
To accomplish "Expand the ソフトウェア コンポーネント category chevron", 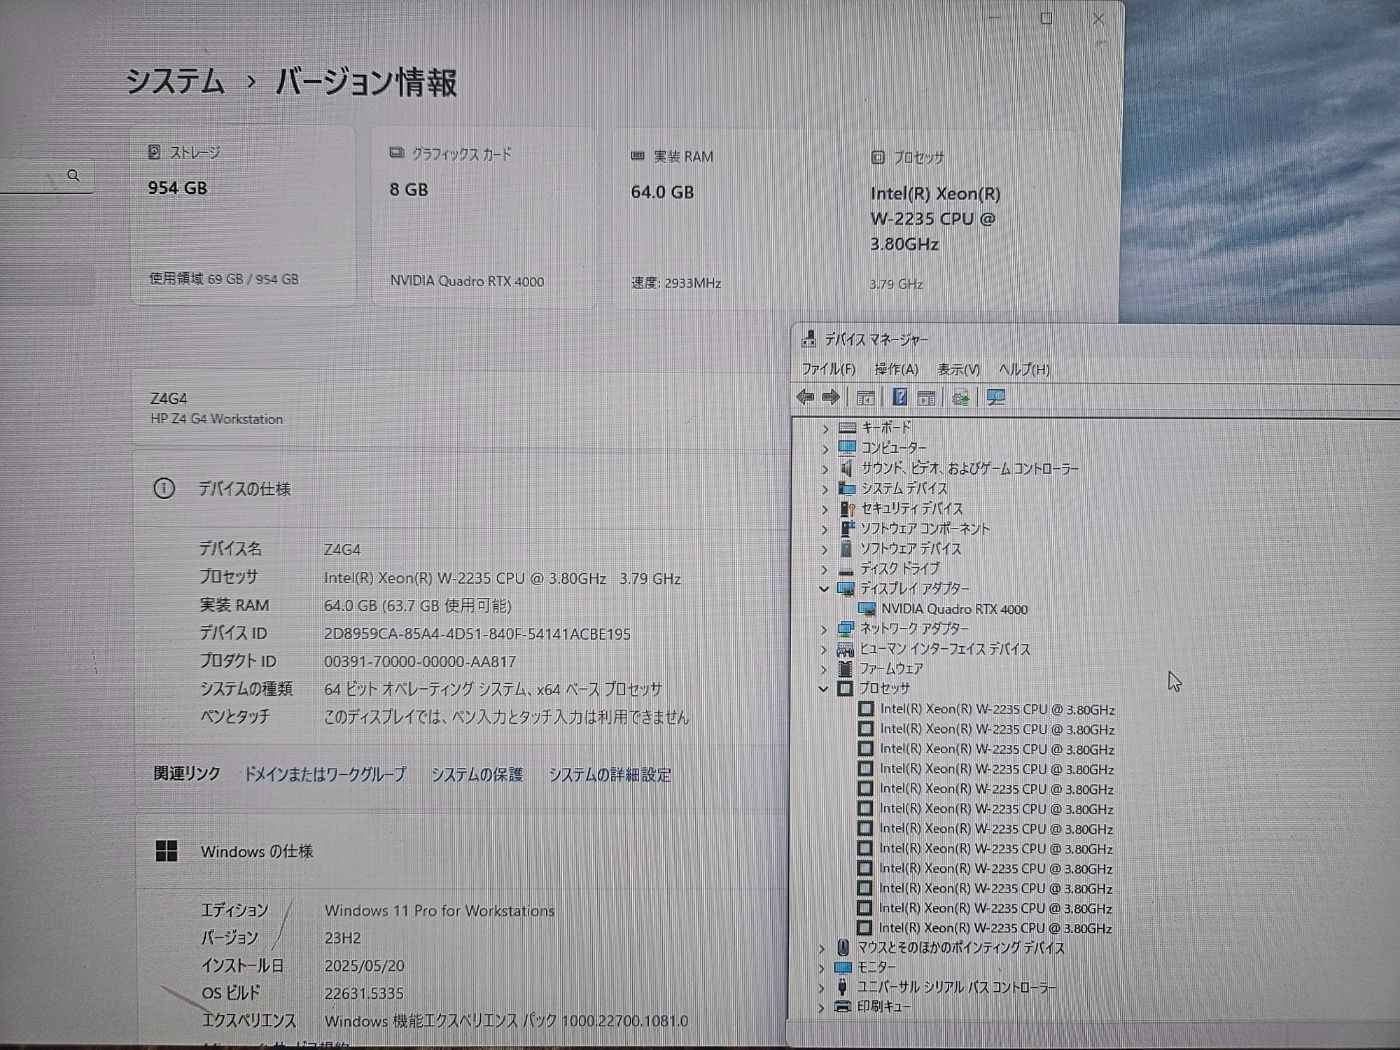I will pos(825,528).
